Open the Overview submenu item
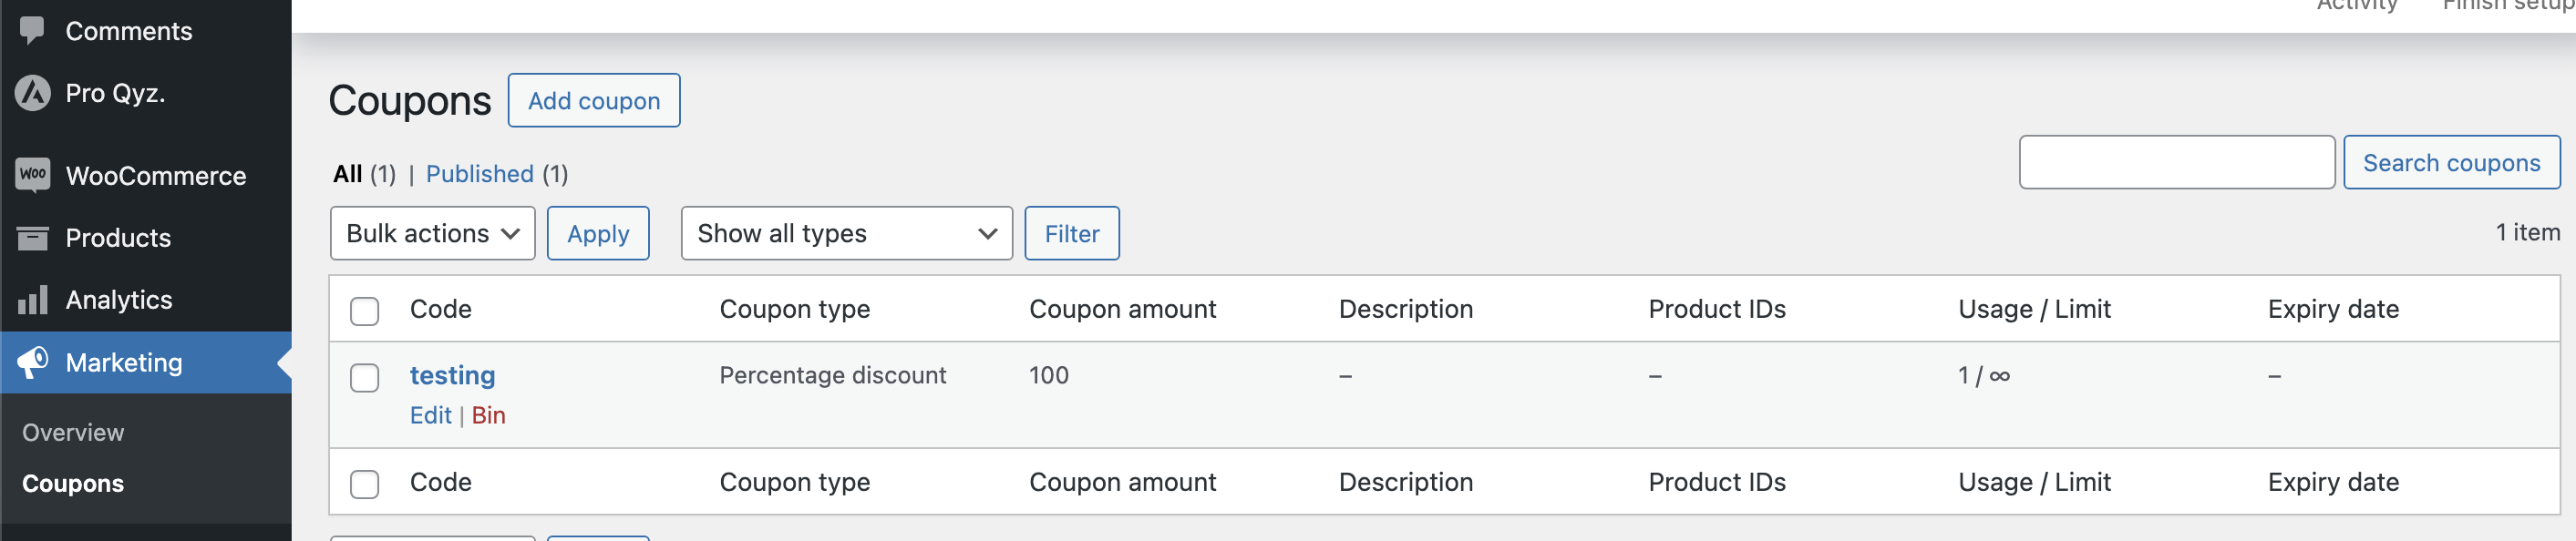This screenshot has height=541, width=2576. click(x=73, y=432)
